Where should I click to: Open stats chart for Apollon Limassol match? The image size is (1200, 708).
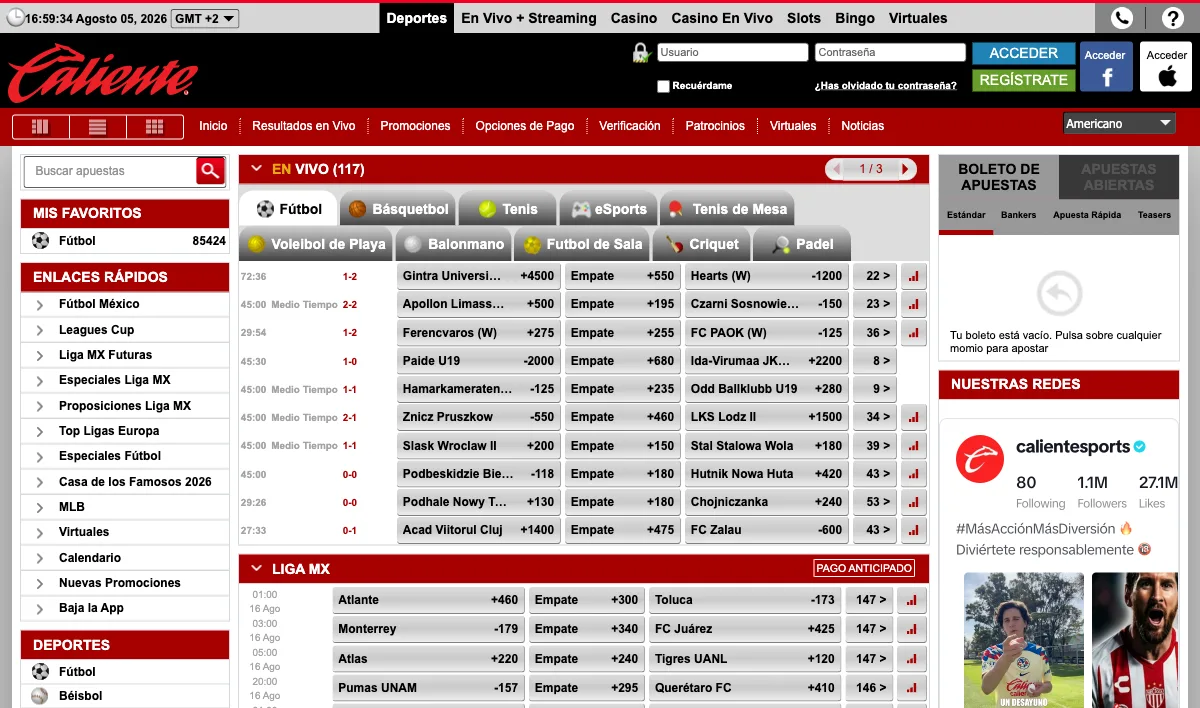click(x=913, y=304)
